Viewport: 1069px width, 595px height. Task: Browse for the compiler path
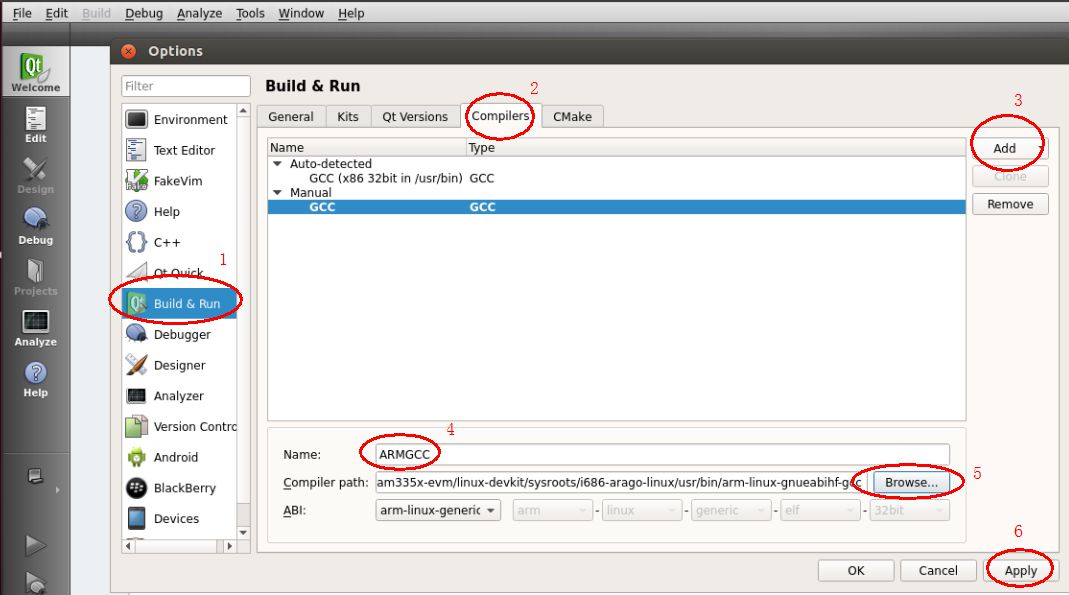click(912, 482)
